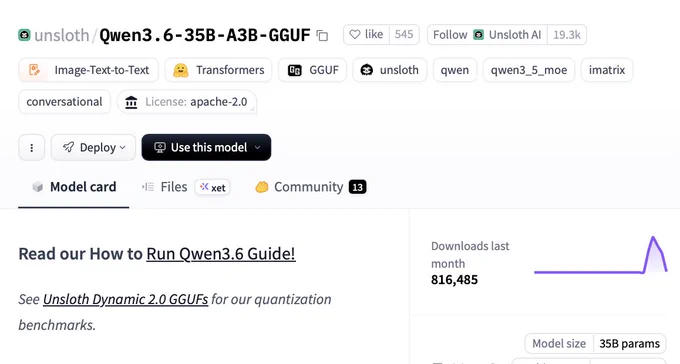Expand the Deploy dropdown
The height and width of the screenshot is (364, 680).
click(93, 148)
